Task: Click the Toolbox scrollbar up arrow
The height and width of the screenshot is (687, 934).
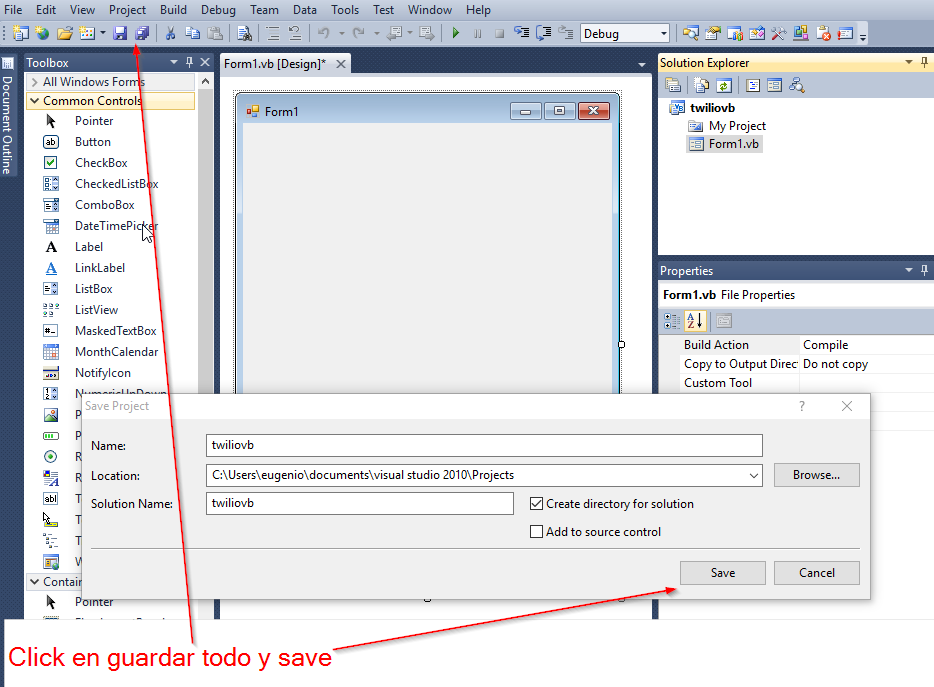Action: click(x=206, y=81)
